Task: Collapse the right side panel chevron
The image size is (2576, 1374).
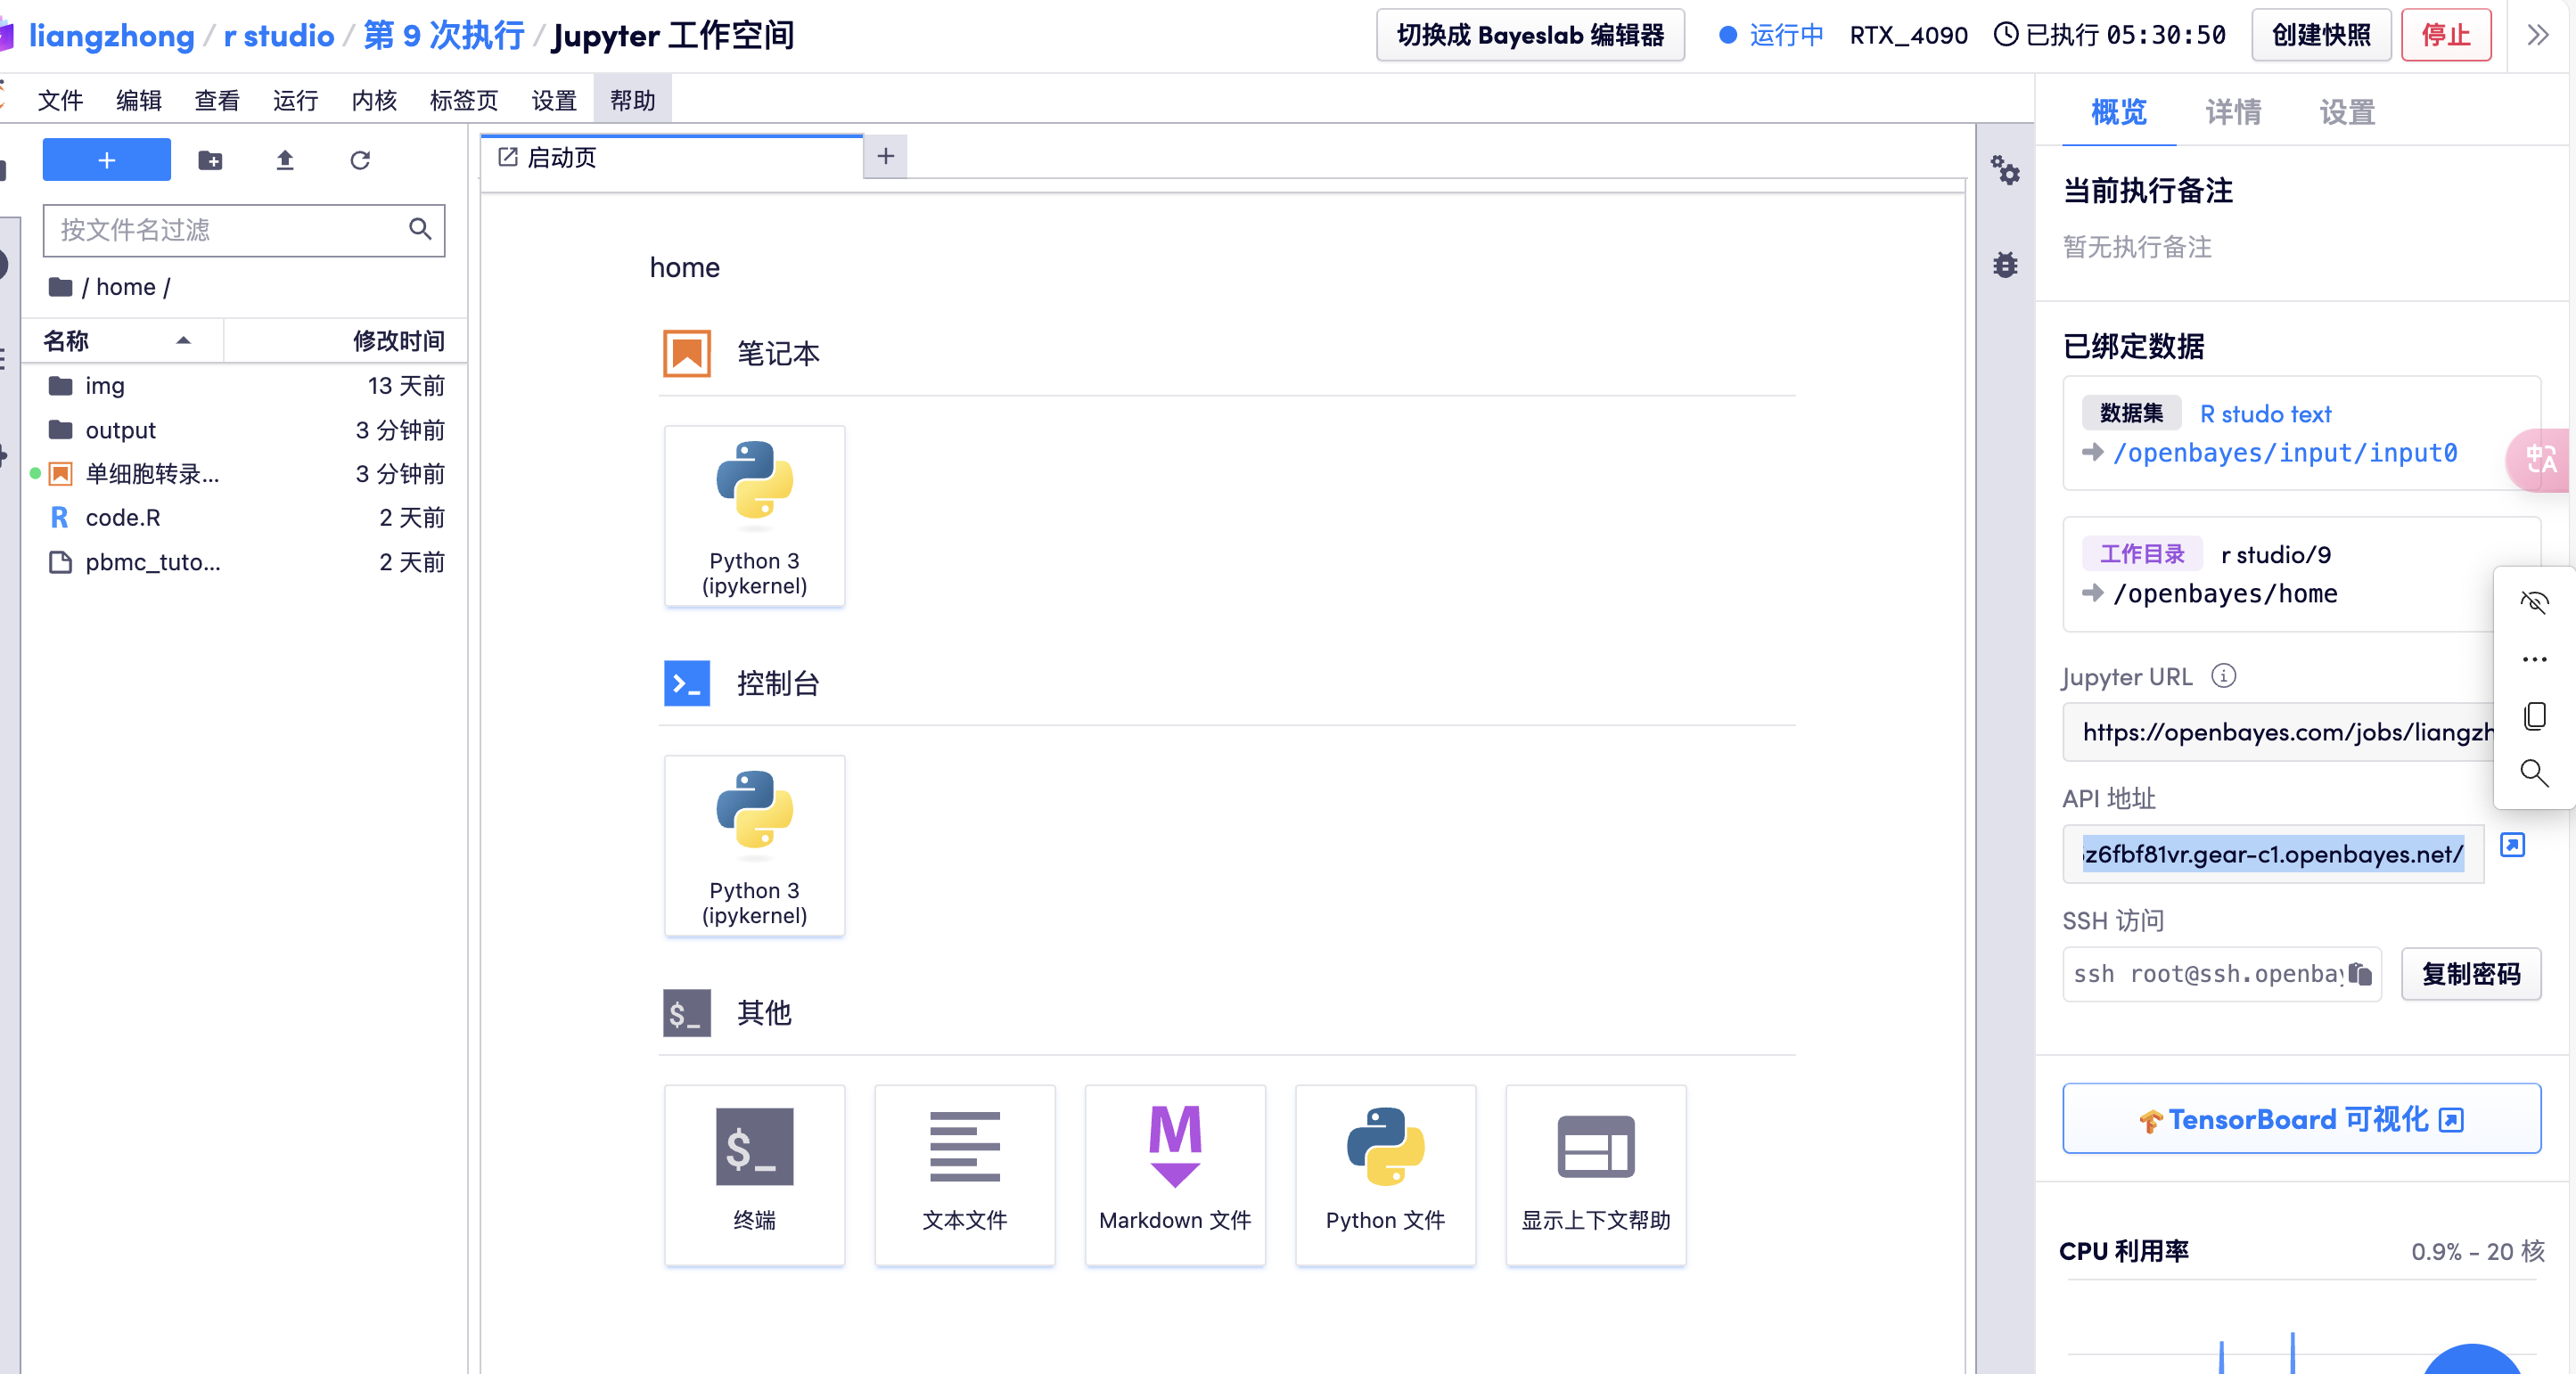Action: [2537, 36]
